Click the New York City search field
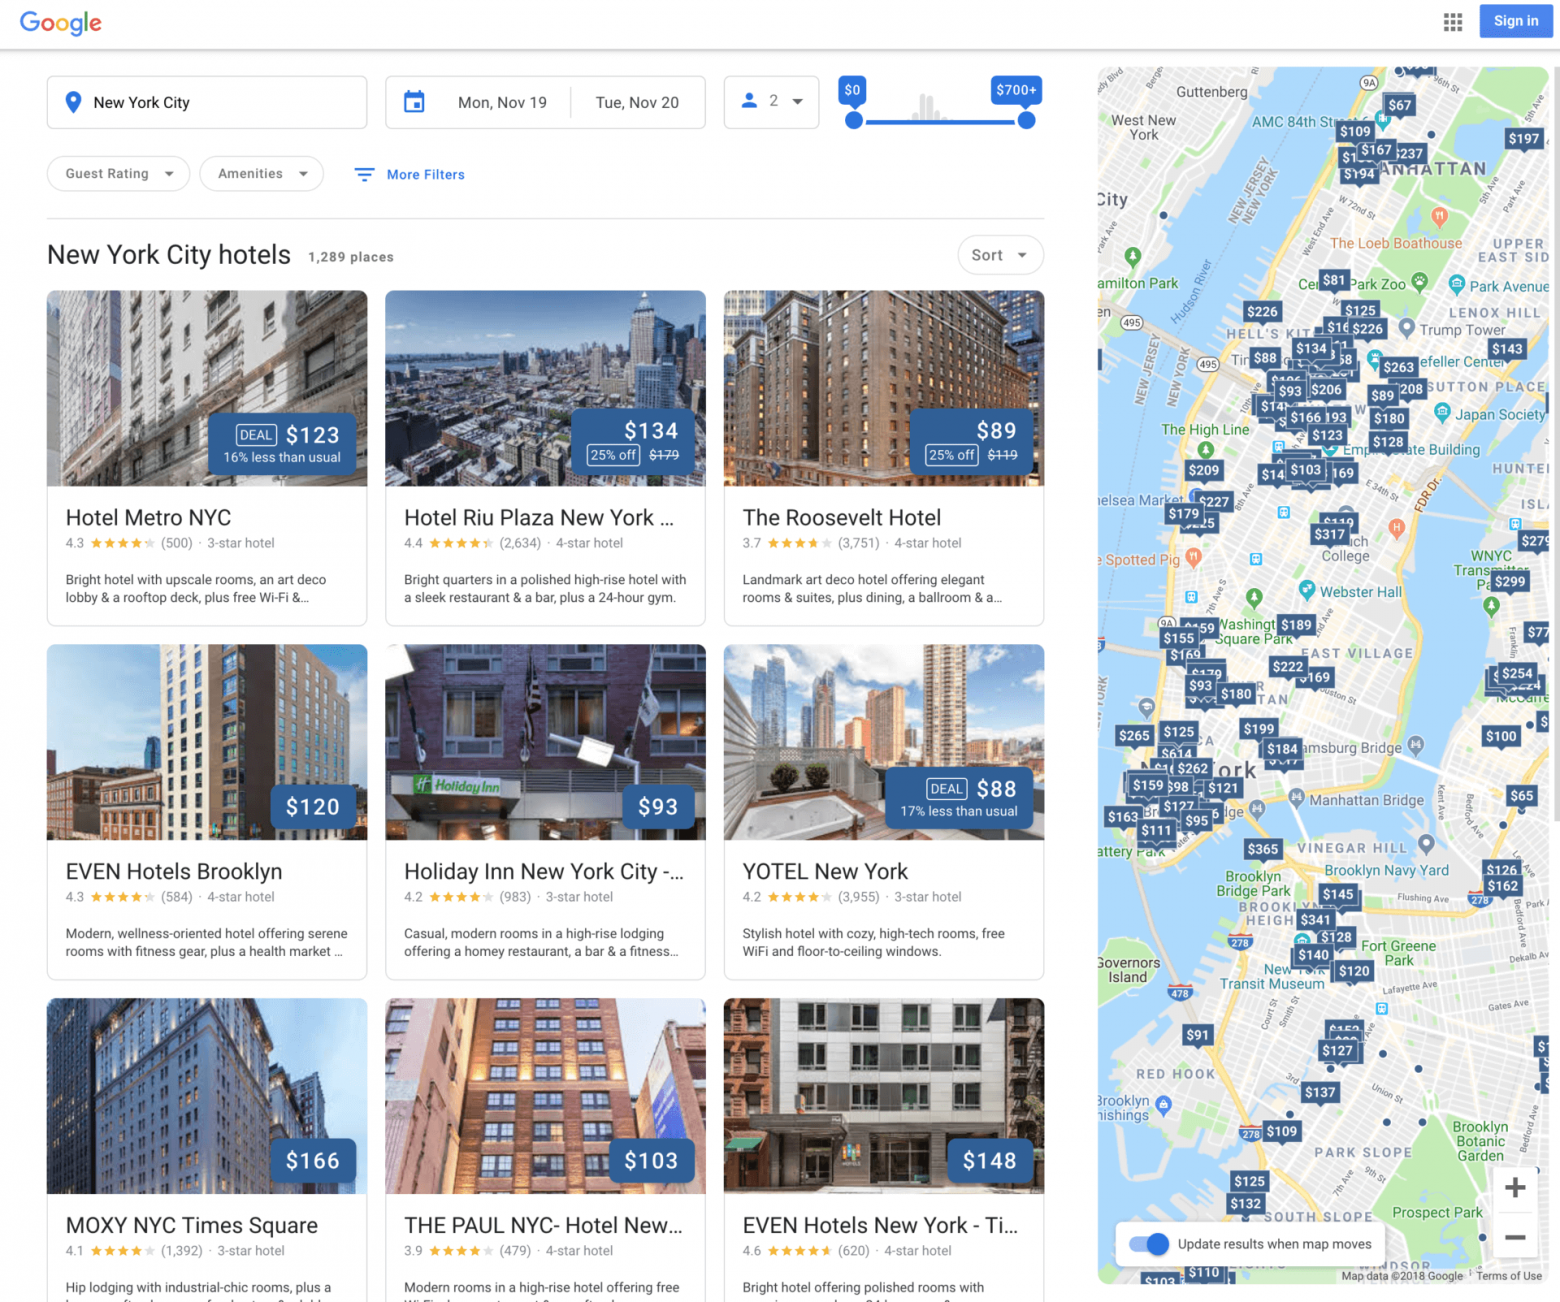This screenshot has height=1302, width=1560. click(x=220, y=102)
